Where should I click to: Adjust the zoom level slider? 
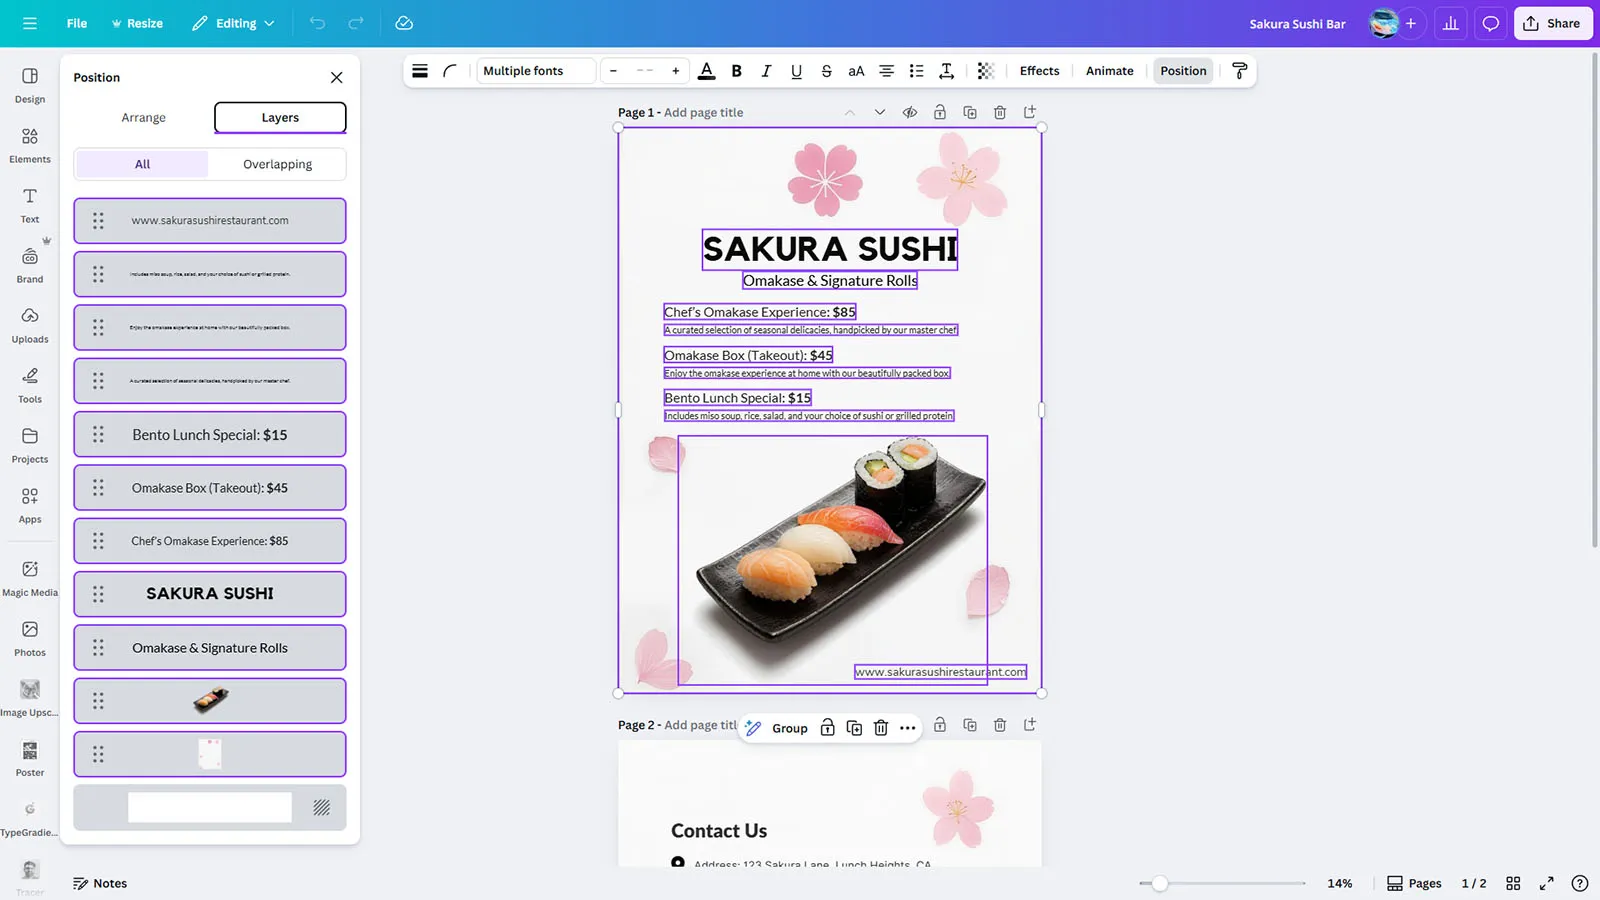pos(1159,883)
